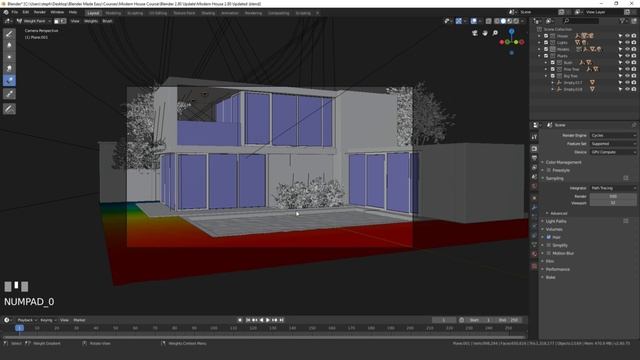This screenshot has height=360, width=640.
Task: Open the Weight Paint mode dropdown
Action: [34, 21]
